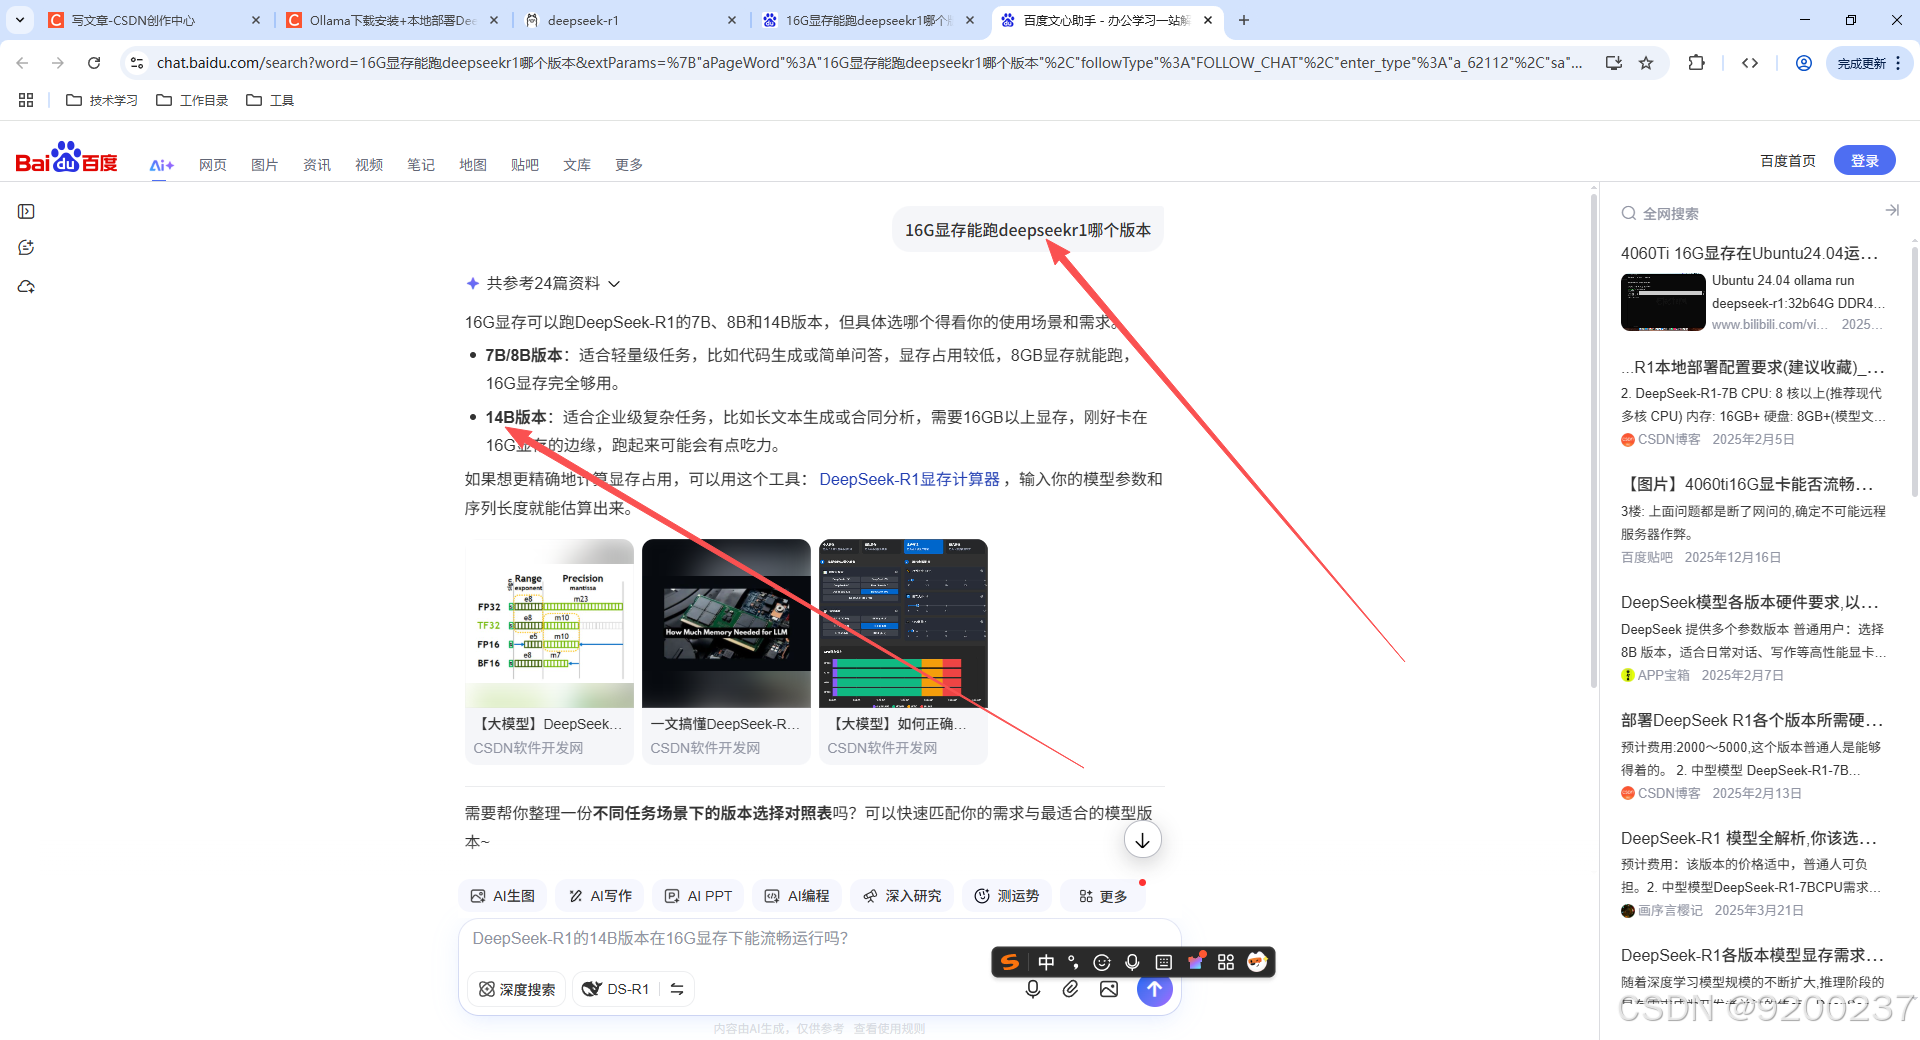This screenshot has height=1040, width=1920.
Task: Select the Ai+ tab
Action: (x=162, y=166)
